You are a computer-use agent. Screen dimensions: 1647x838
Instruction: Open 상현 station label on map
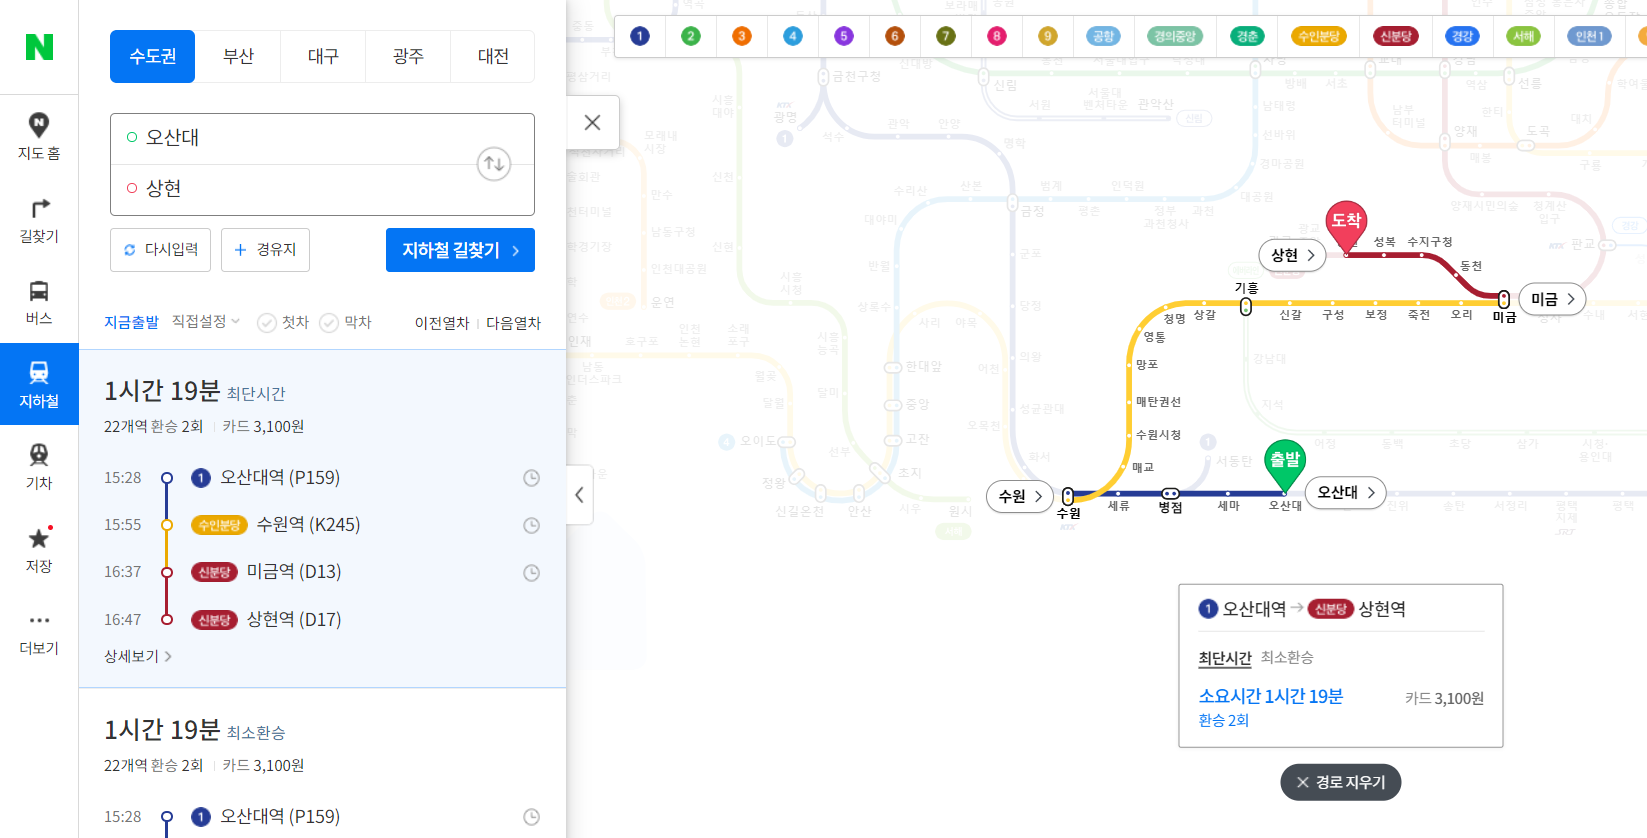(x=1292, y=255)
